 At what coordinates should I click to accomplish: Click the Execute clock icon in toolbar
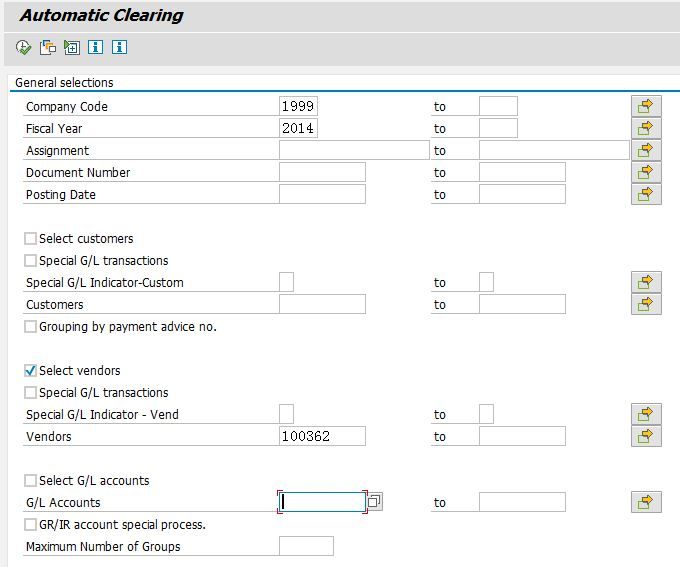pos(23,47)
